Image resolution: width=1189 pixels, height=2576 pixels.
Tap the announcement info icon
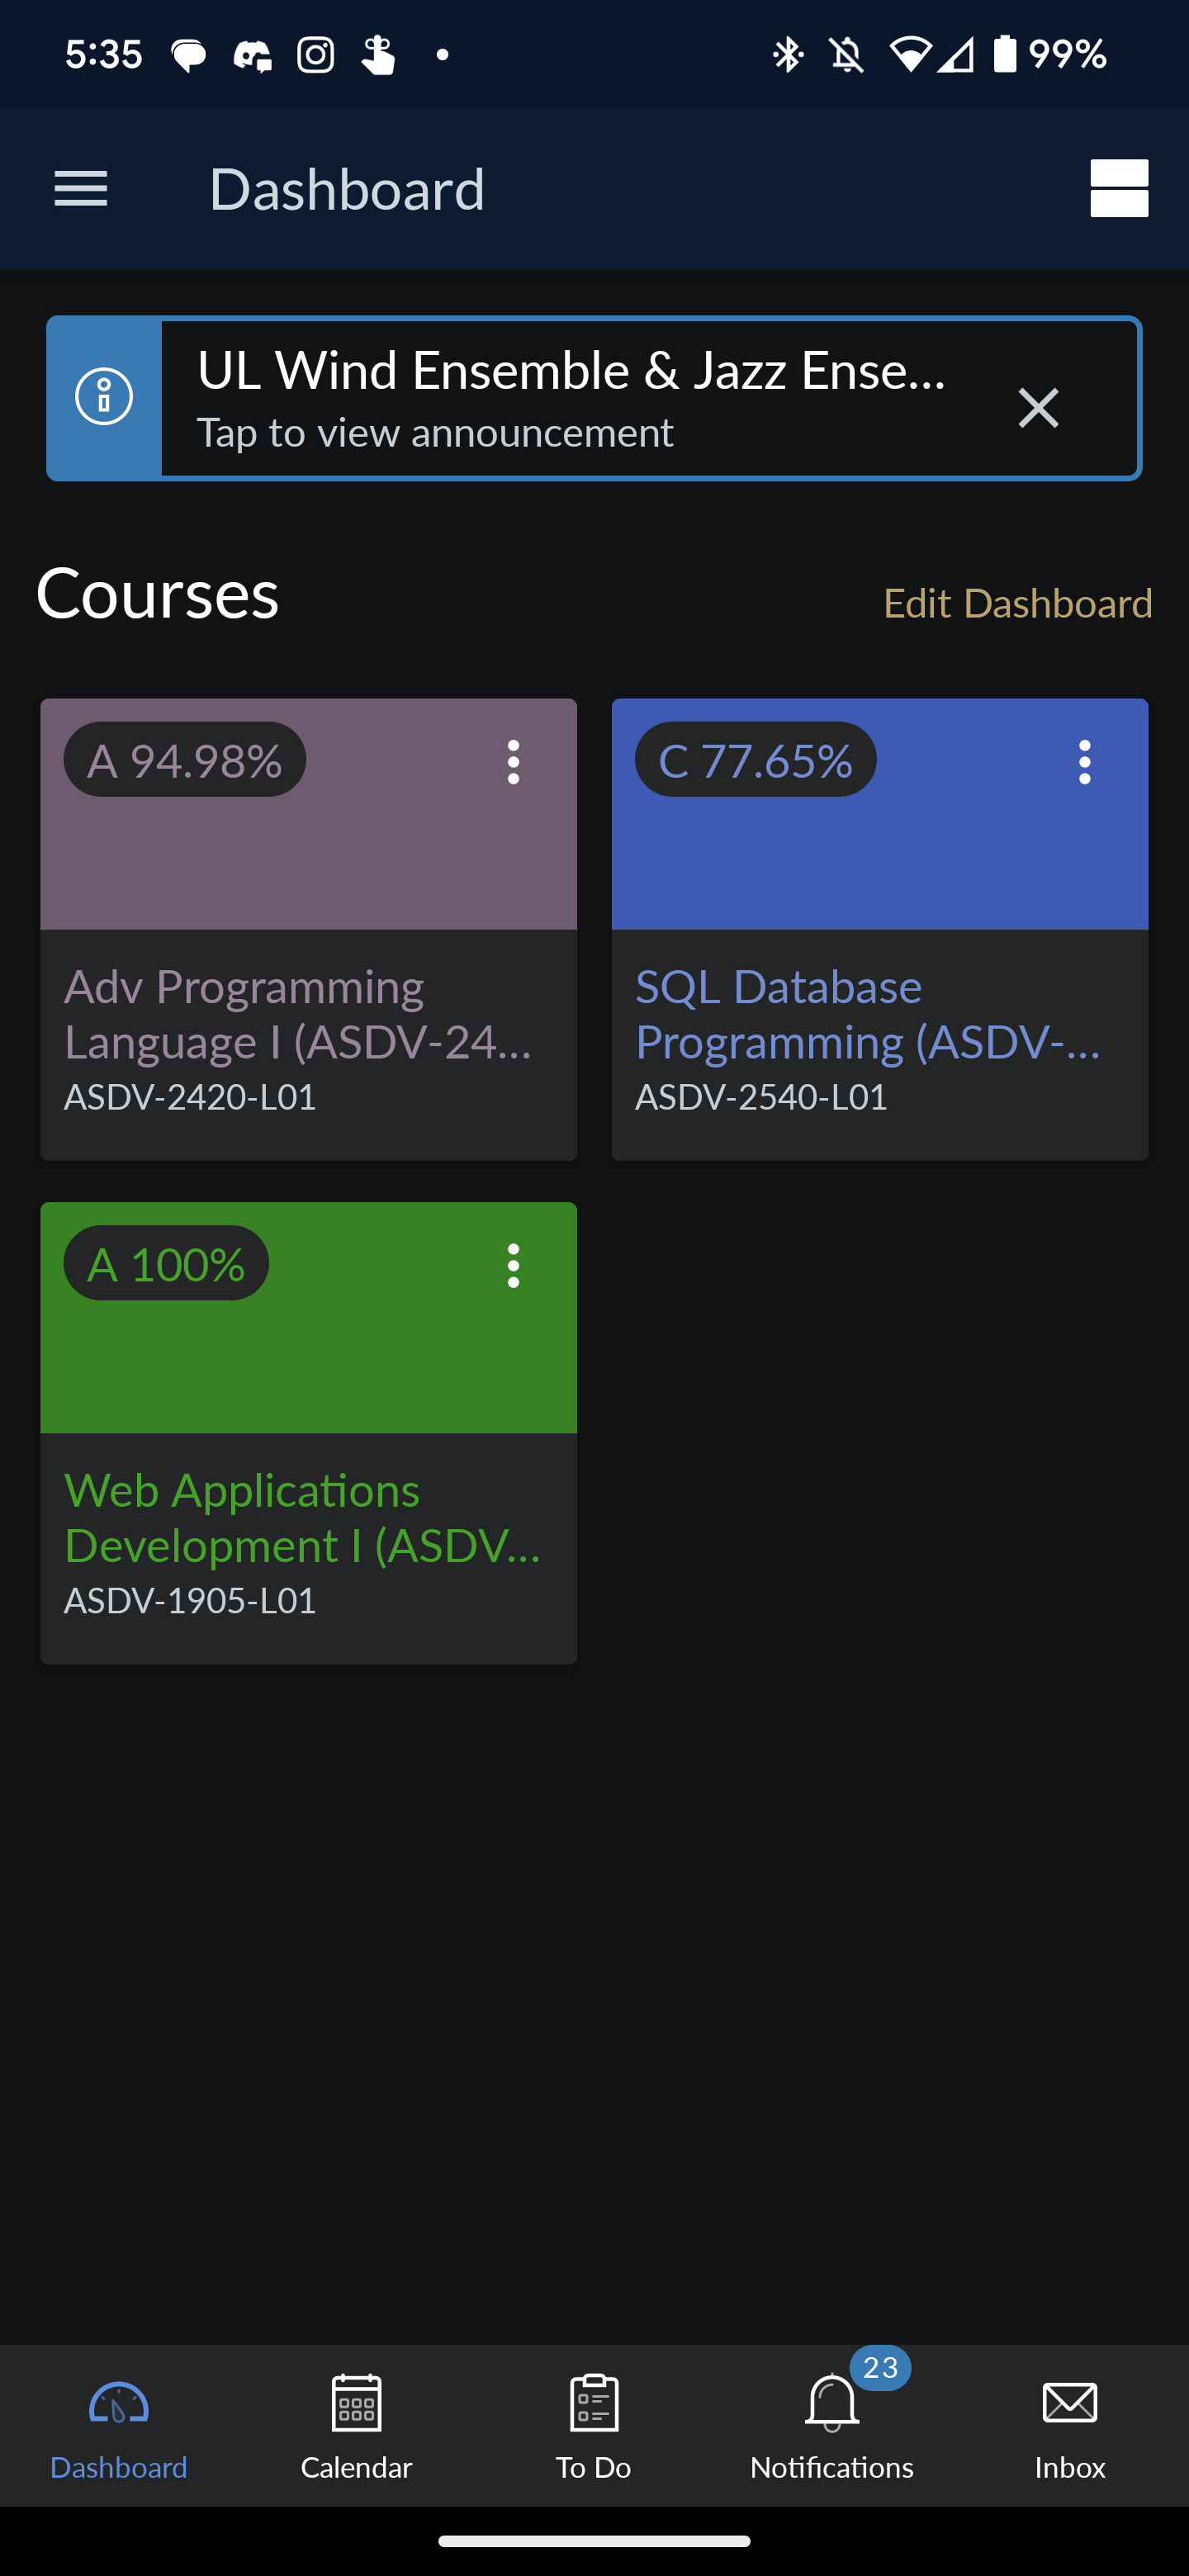tap(104, 398)
